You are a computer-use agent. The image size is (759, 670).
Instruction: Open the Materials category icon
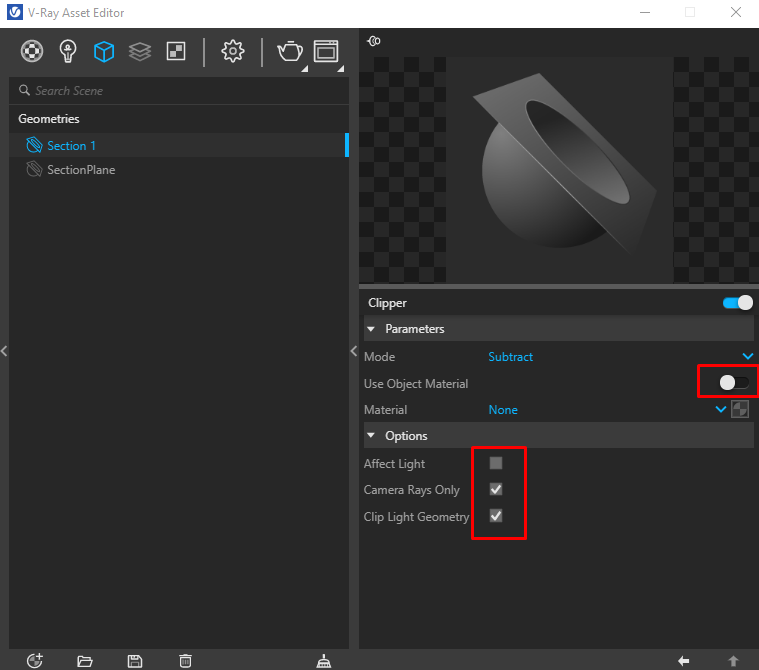[32, 51]
